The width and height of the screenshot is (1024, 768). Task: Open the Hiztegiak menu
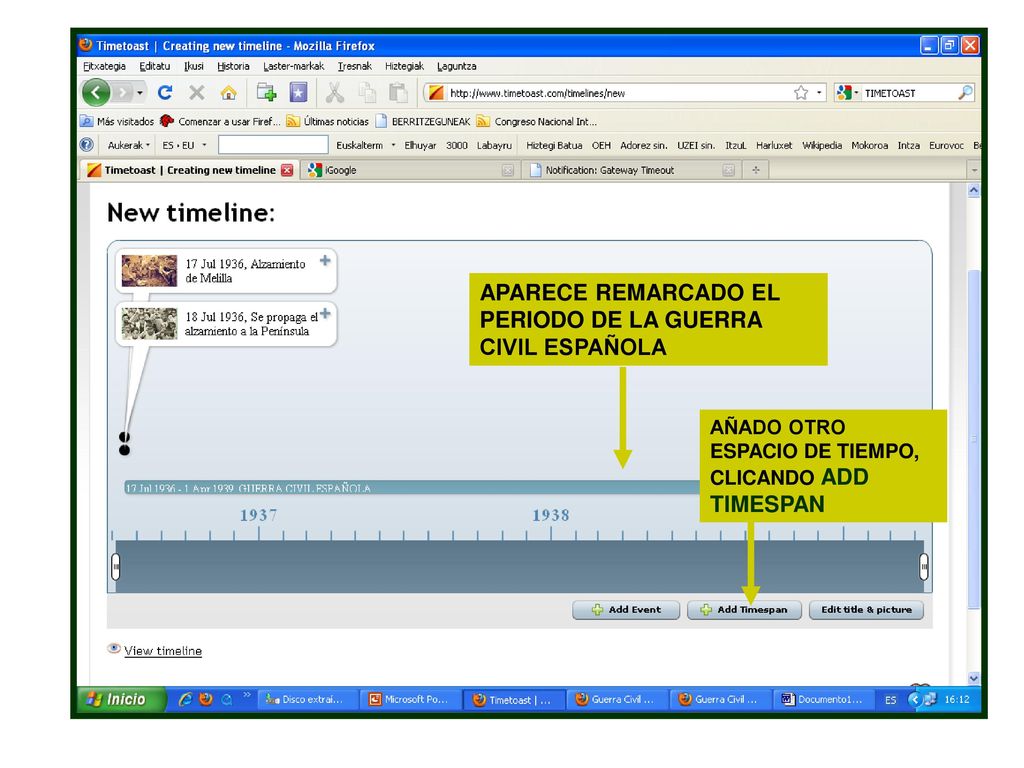[x=404, y=66]
